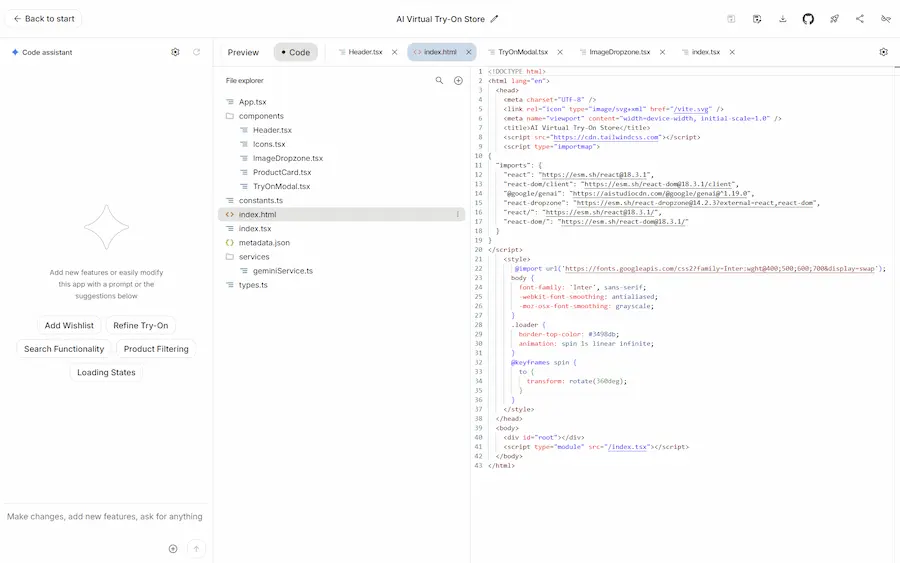Image resolution: width=900 pixels, height=563 pixels.
Task: Open the index.html row options menu
Action: [457, 215]
